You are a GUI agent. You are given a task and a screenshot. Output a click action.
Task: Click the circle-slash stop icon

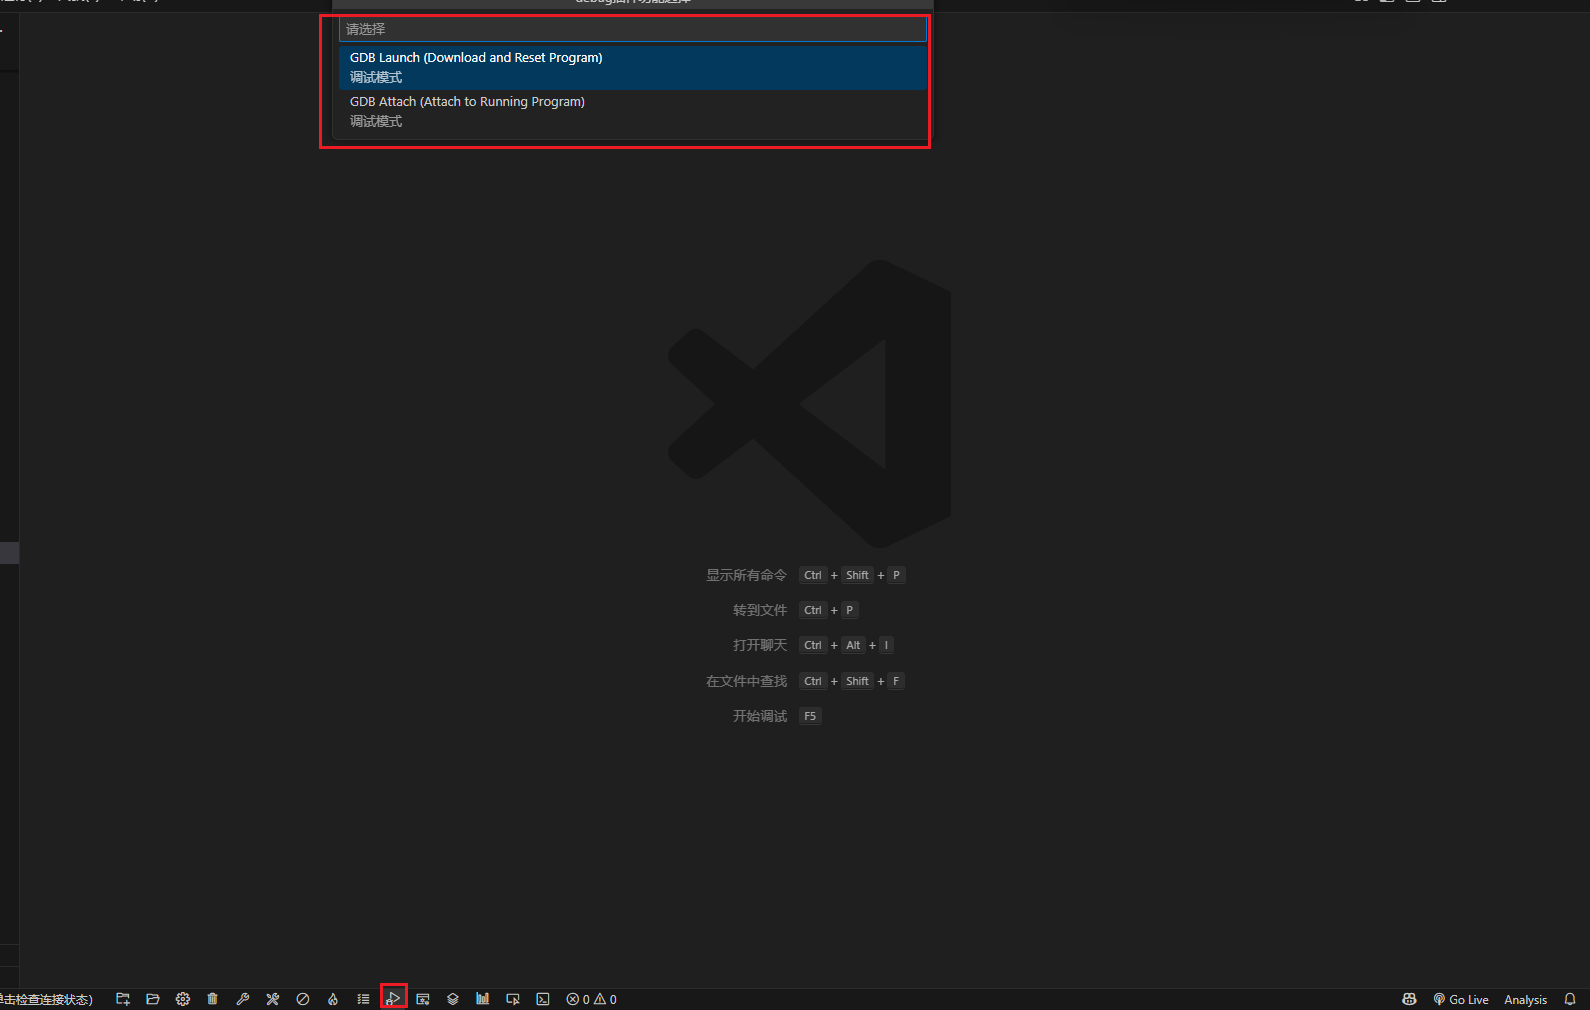pos(303,999)
